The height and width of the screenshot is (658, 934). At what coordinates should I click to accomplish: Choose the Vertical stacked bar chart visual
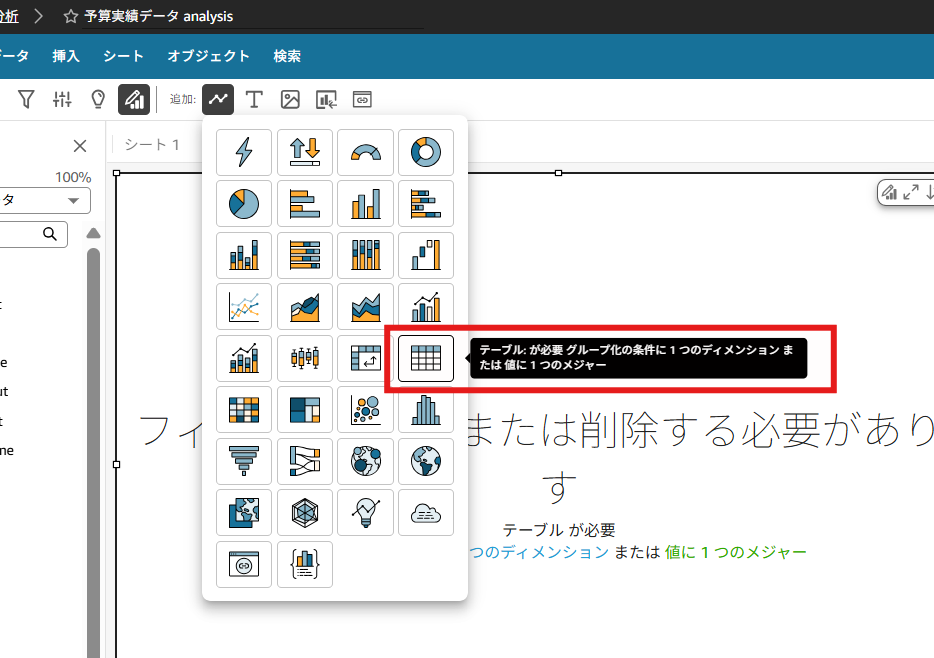click(x=244, y=255)
